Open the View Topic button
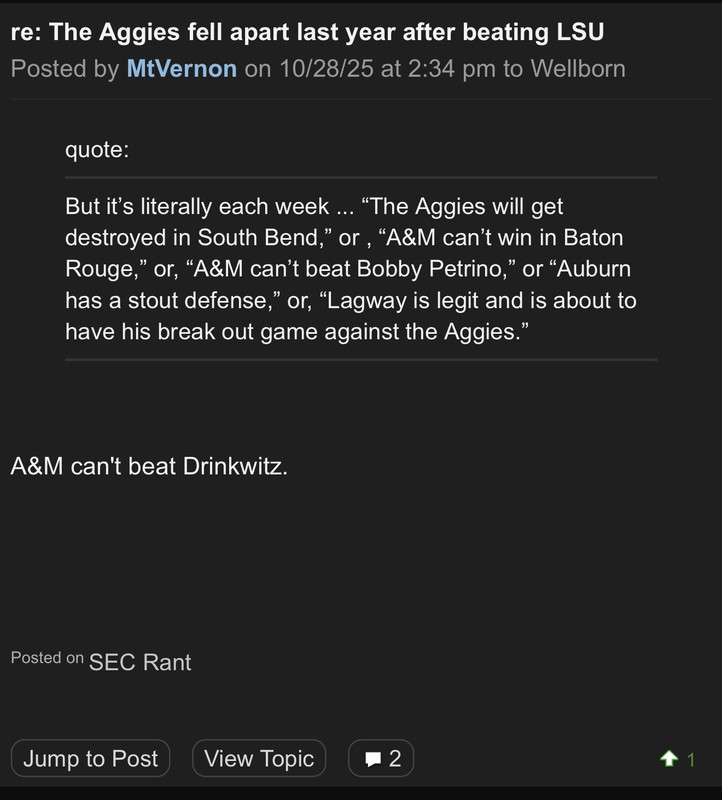722x800 pixels. tap(259, 759)
